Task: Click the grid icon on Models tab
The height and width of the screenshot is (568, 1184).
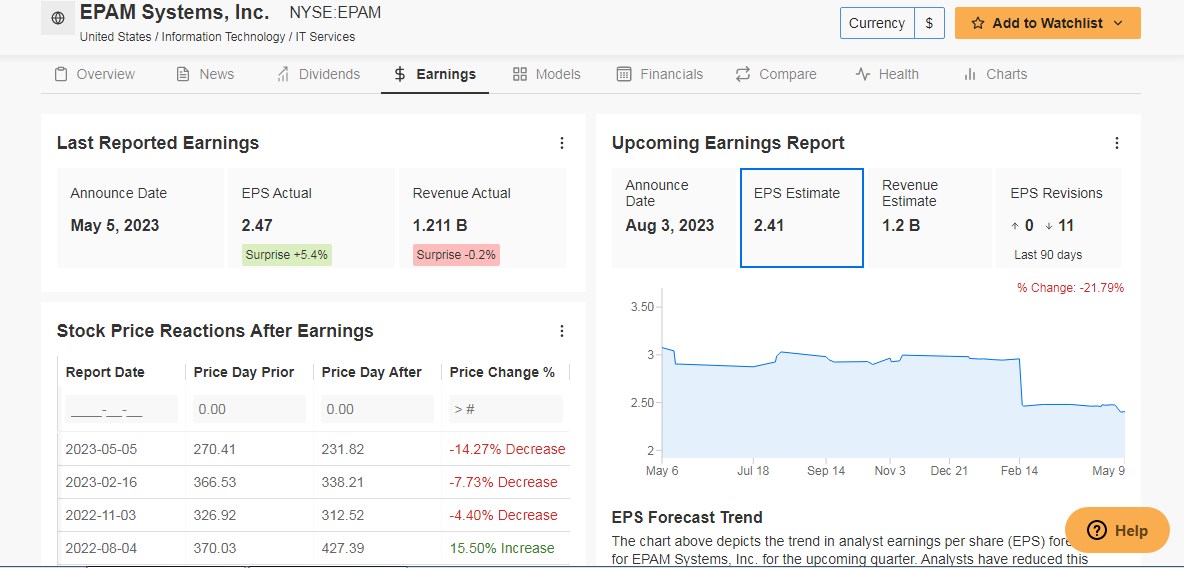Action: (x=520, y=74)
